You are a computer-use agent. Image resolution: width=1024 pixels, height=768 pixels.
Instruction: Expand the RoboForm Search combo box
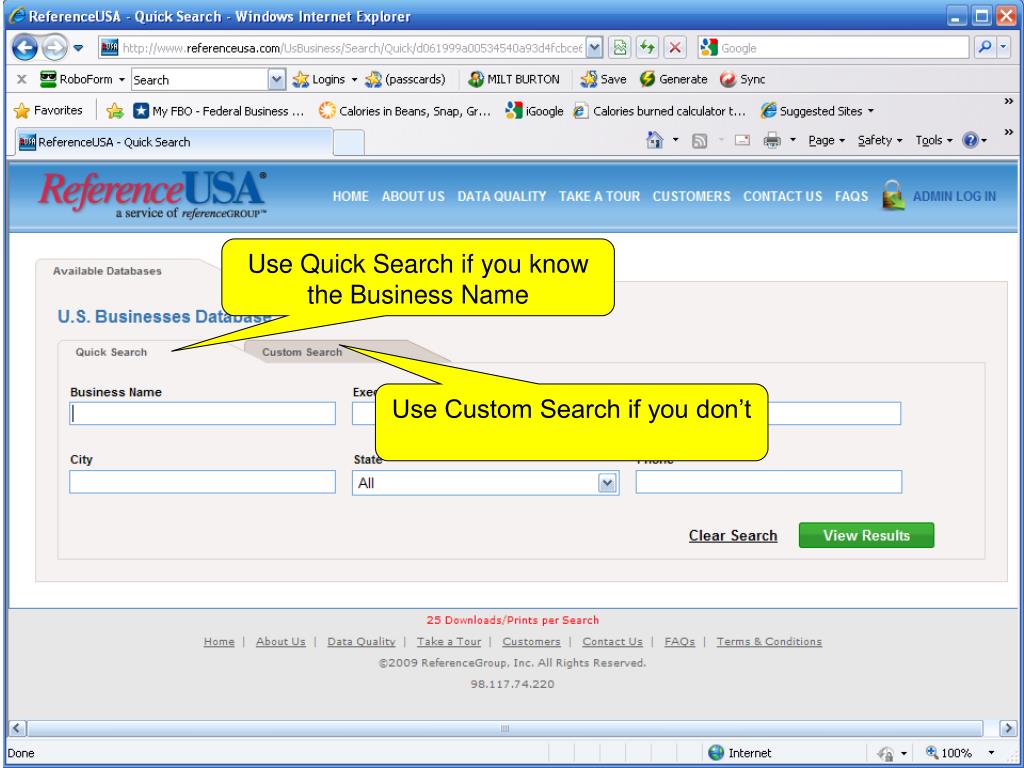point(277,80)
